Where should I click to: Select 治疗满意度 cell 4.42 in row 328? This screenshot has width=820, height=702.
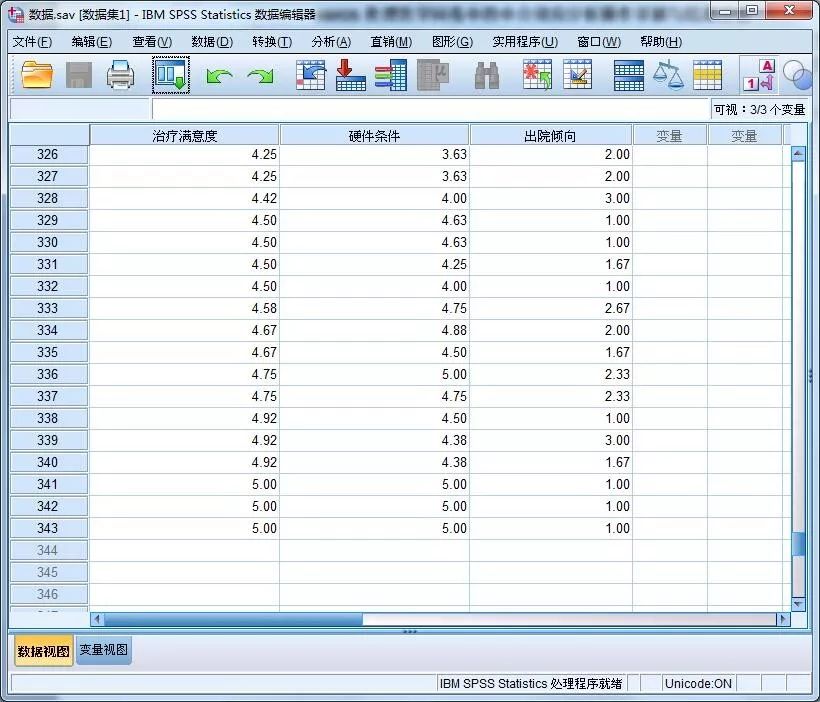[185, 198]
